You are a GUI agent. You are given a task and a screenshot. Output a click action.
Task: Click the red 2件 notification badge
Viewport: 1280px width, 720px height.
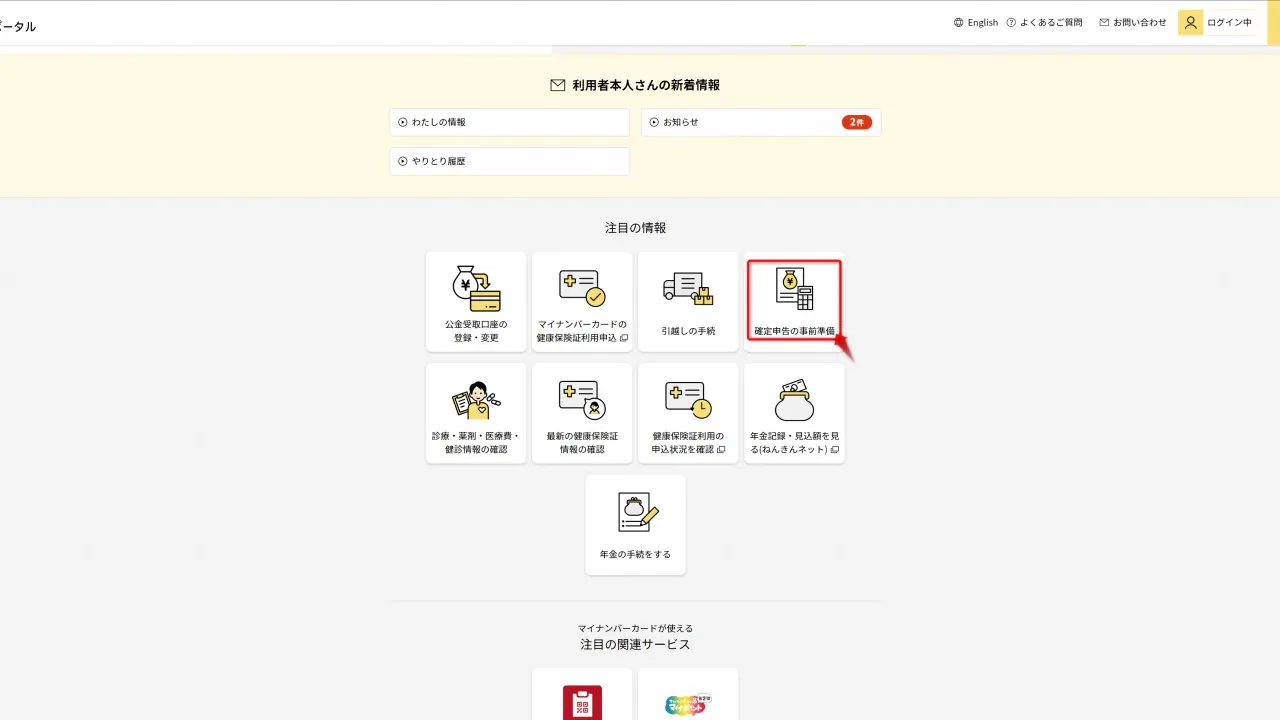tap(856, 122)
